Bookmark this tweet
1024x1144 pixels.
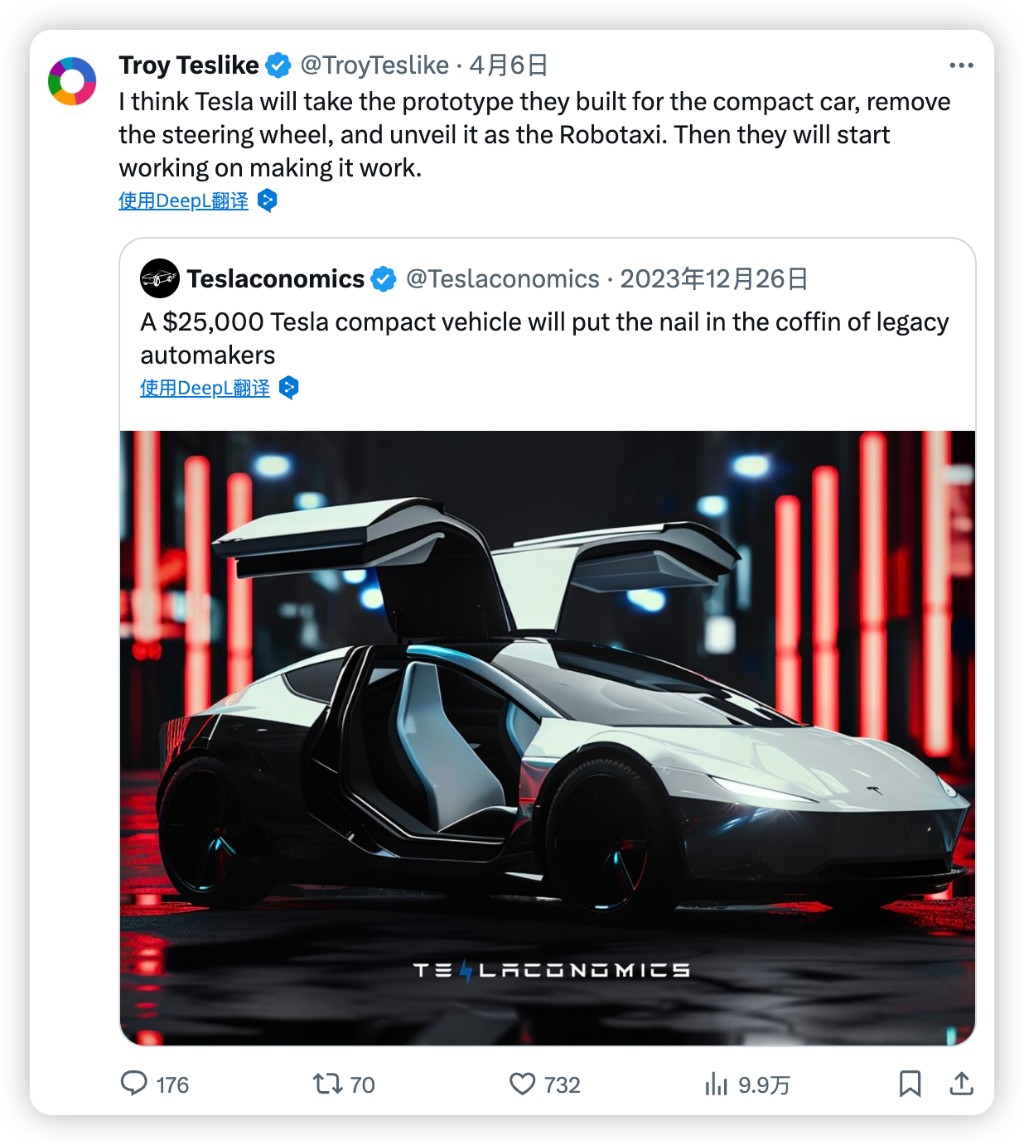coord(910,1083)
